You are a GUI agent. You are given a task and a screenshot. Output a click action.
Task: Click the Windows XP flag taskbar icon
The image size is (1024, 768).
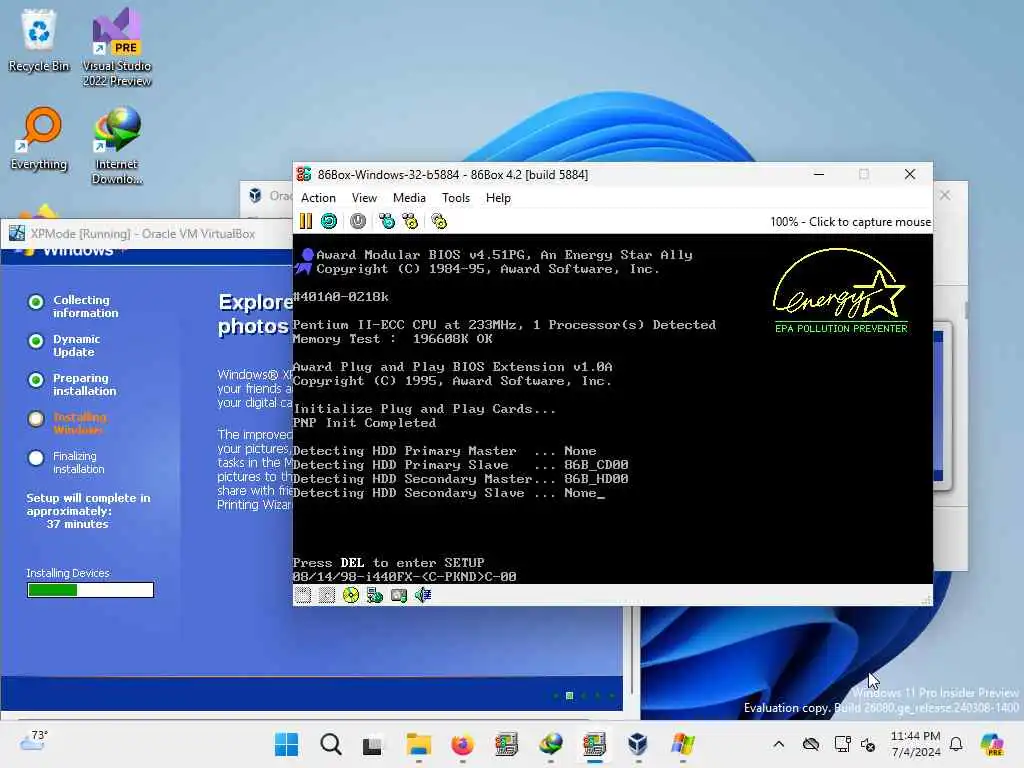point(682,744)
